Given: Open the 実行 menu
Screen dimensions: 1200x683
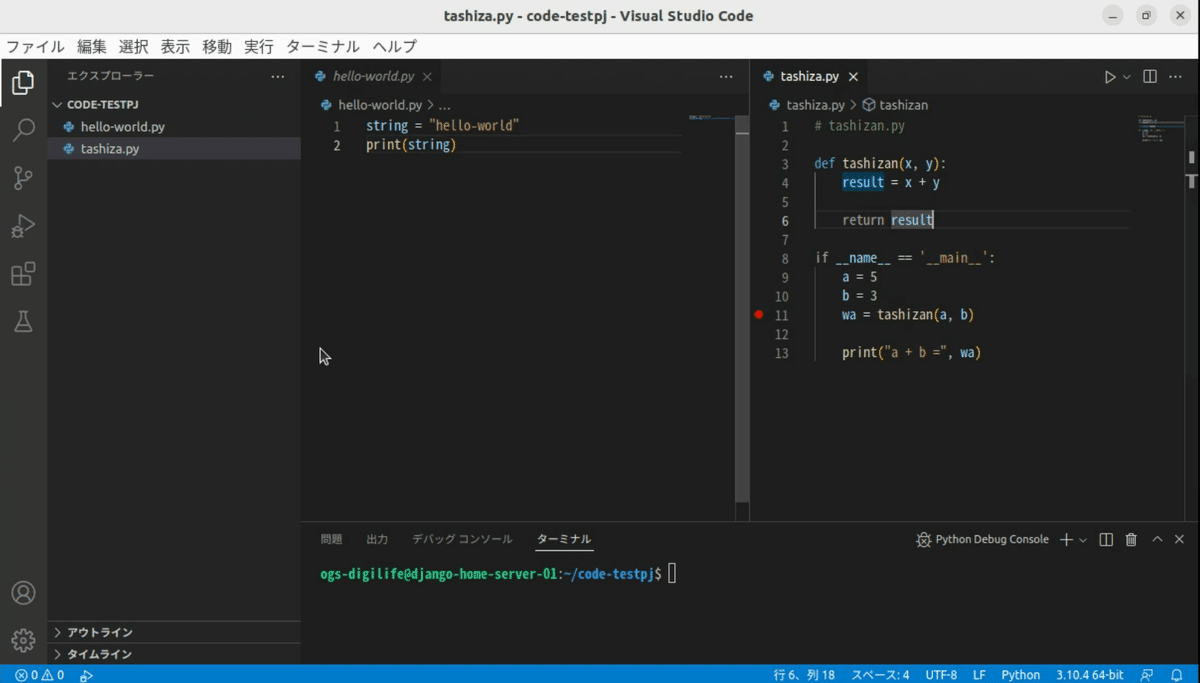Looking at the screenshot, I should click(258, 46).
